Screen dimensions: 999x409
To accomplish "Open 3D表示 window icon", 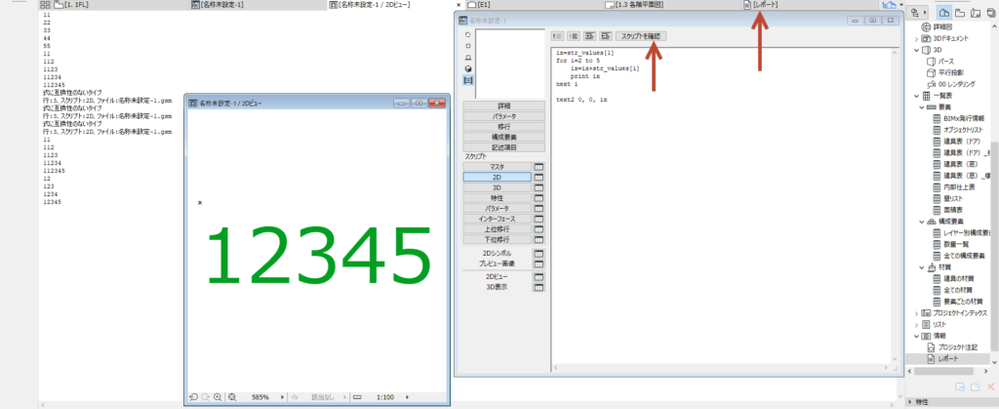I will 539,287.
